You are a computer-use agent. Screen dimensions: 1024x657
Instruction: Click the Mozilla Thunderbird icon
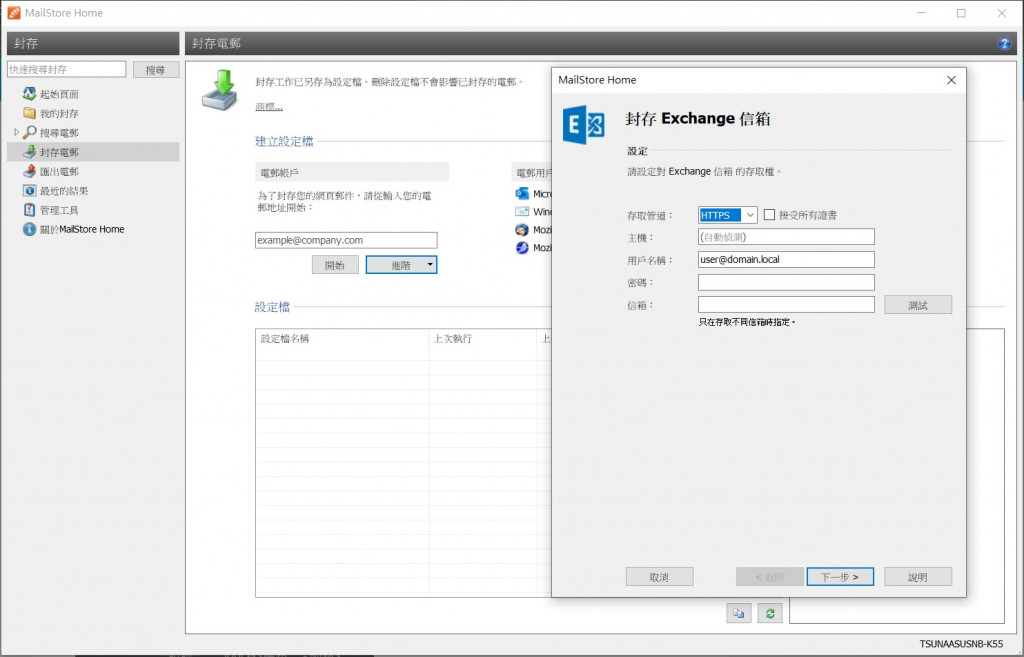[x=522, y=230]
